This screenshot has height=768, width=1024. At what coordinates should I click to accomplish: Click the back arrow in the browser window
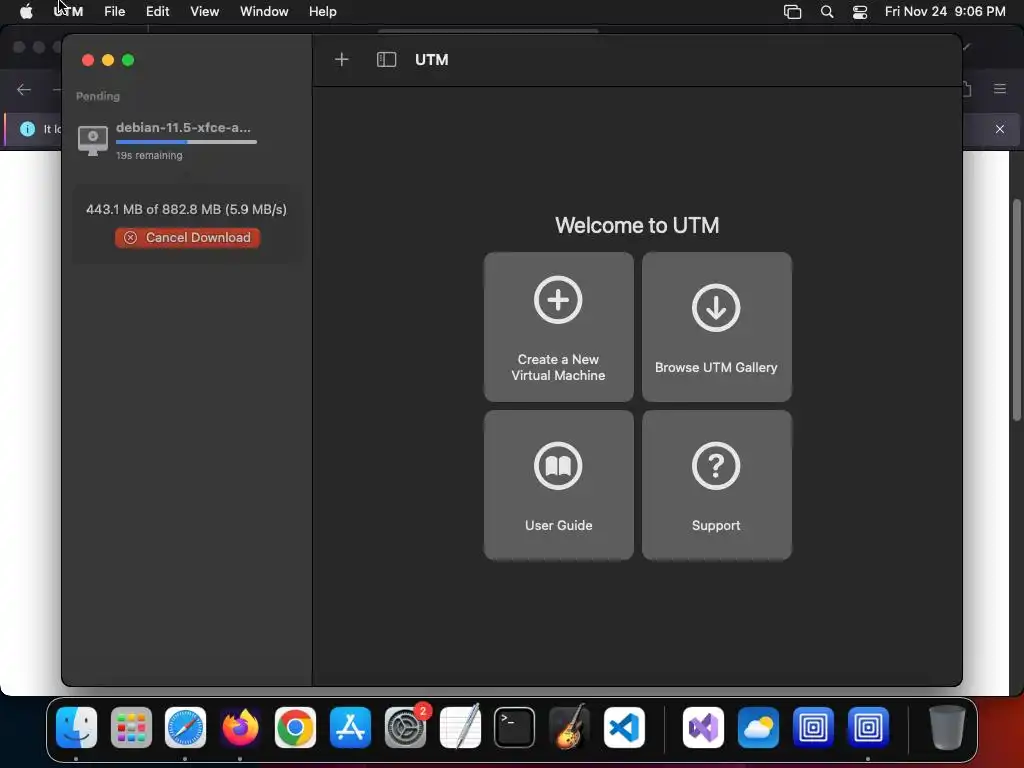pos(24,89)
